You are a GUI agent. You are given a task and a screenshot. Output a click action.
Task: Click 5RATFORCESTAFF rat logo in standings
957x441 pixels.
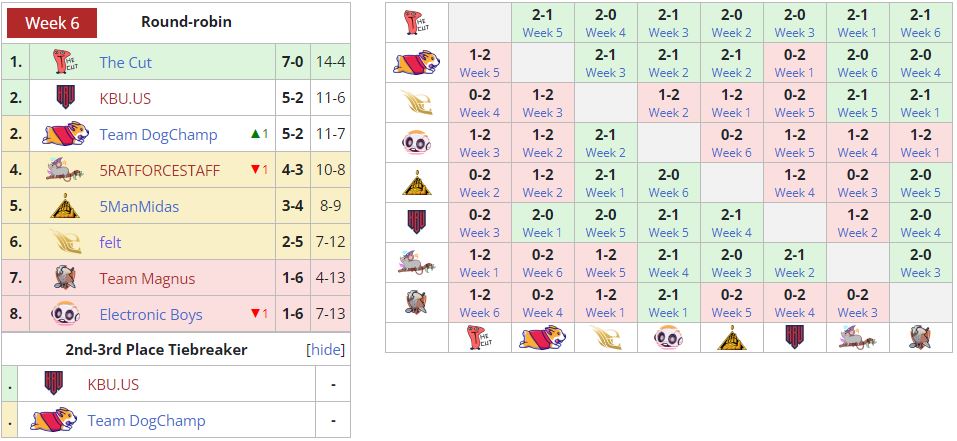click(x=67, y=170)
